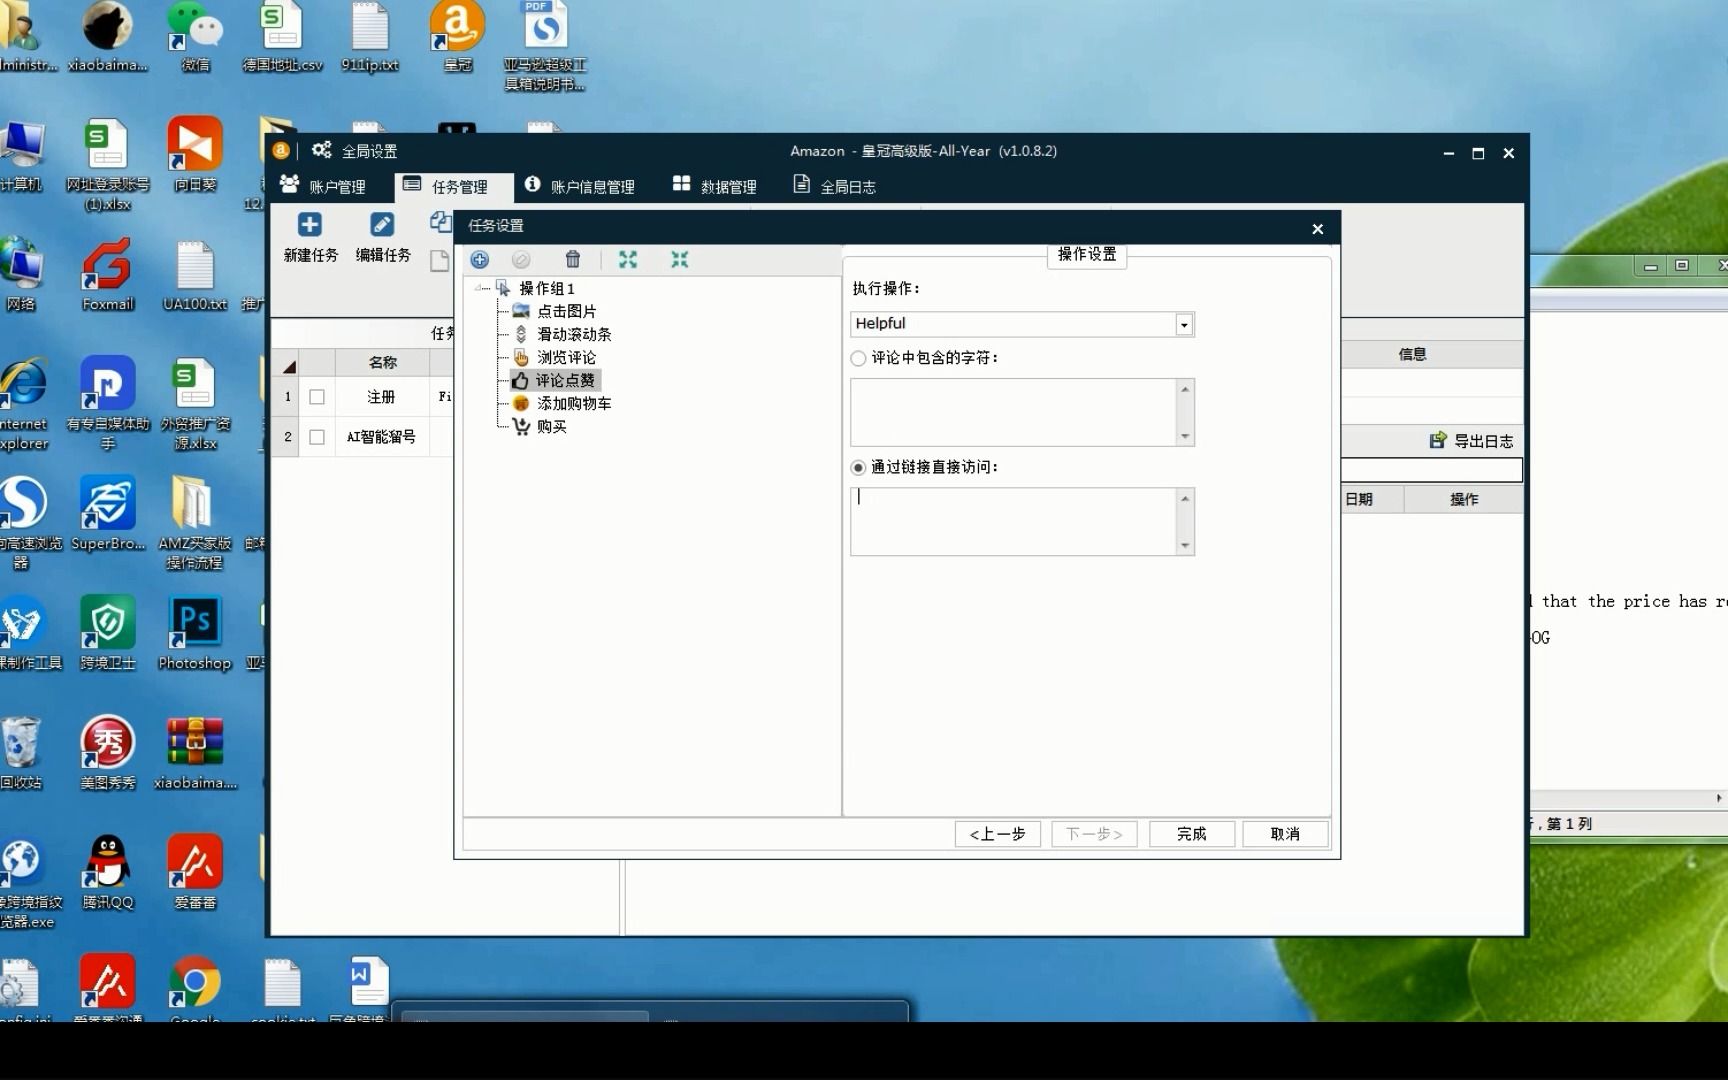The image size is (1728, 1080).
Task: Click the direct link text box
Action: [x=1013, y=521]
